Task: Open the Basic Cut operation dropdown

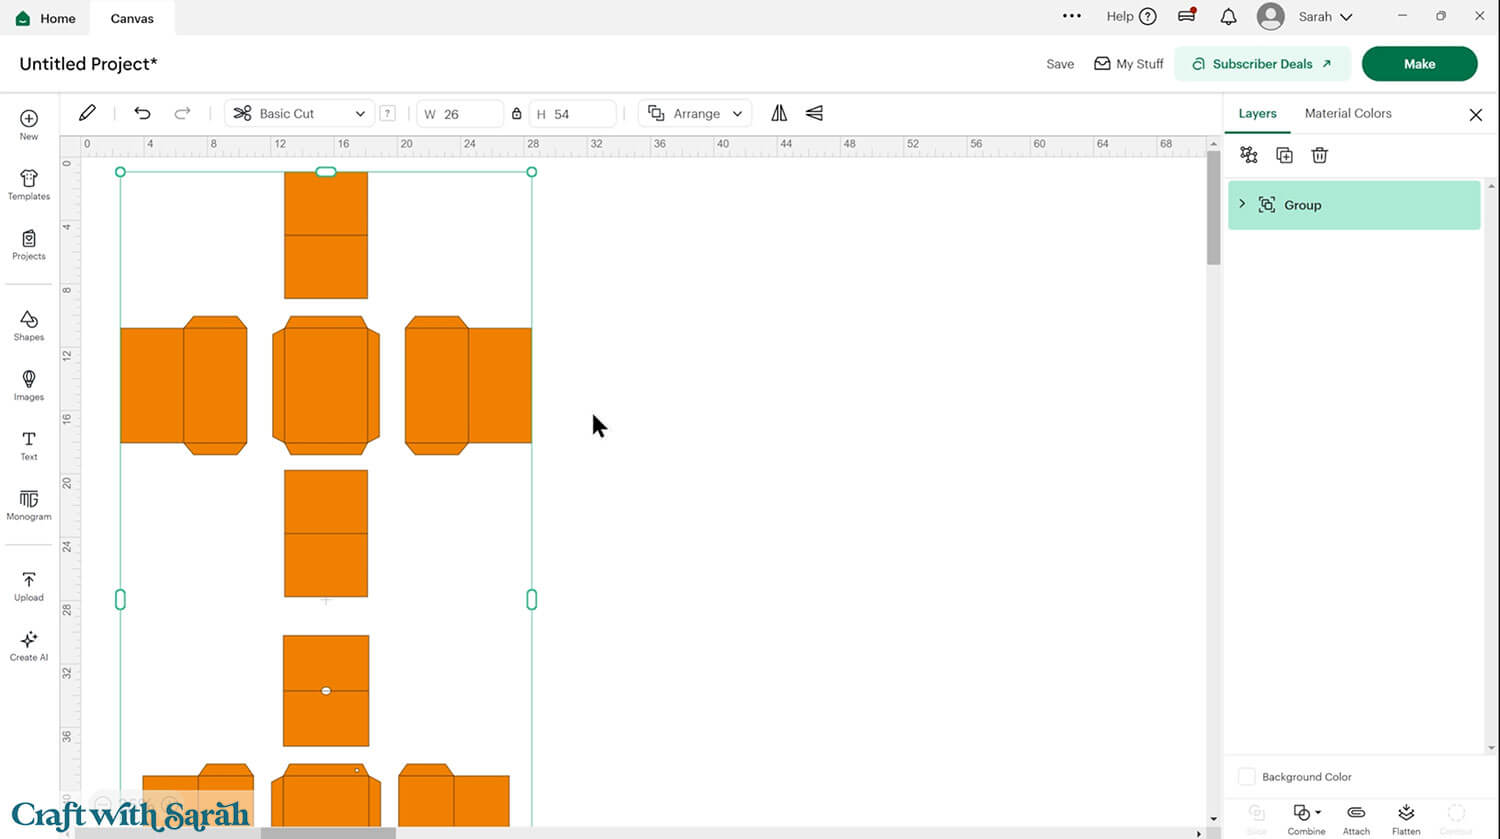Action: 298,113
